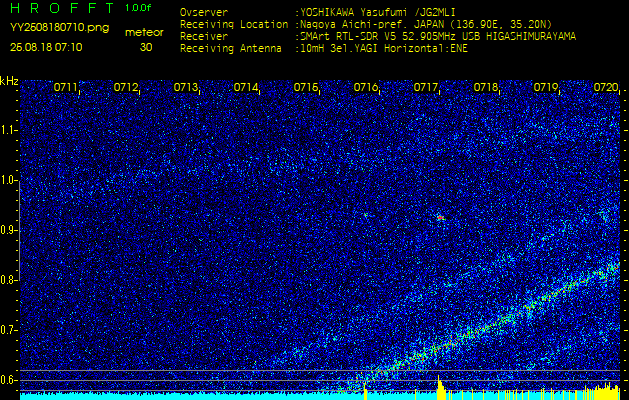
Task: Click the 1.0 frequency axis label
Action: tap(7, 180)
